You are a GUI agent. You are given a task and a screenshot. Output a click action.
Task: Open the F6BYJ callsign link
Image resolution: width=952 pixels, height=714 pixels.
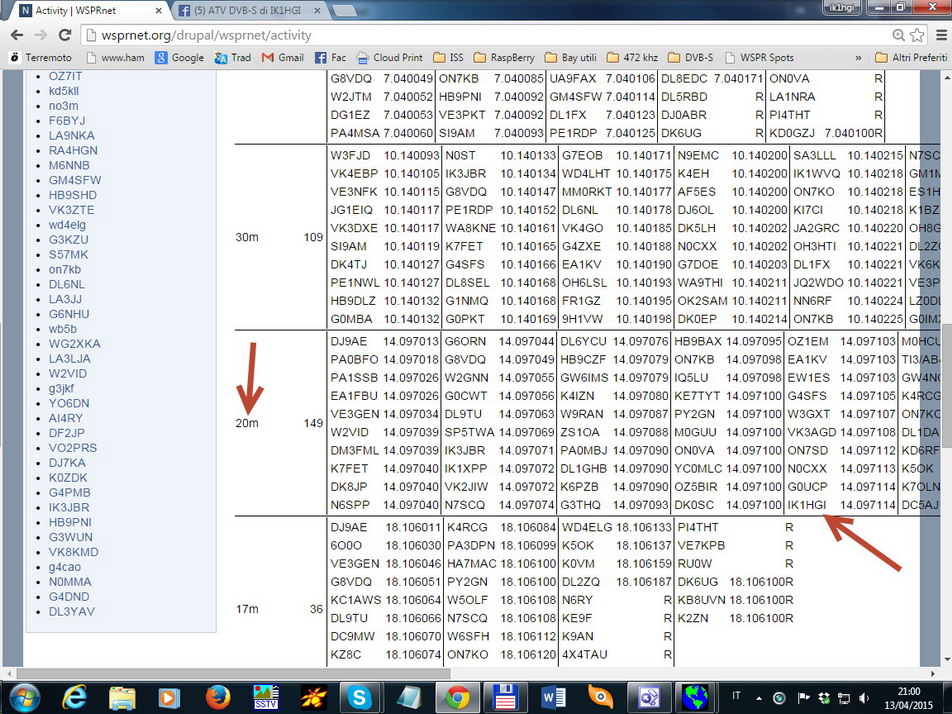(x=67, y=121)
